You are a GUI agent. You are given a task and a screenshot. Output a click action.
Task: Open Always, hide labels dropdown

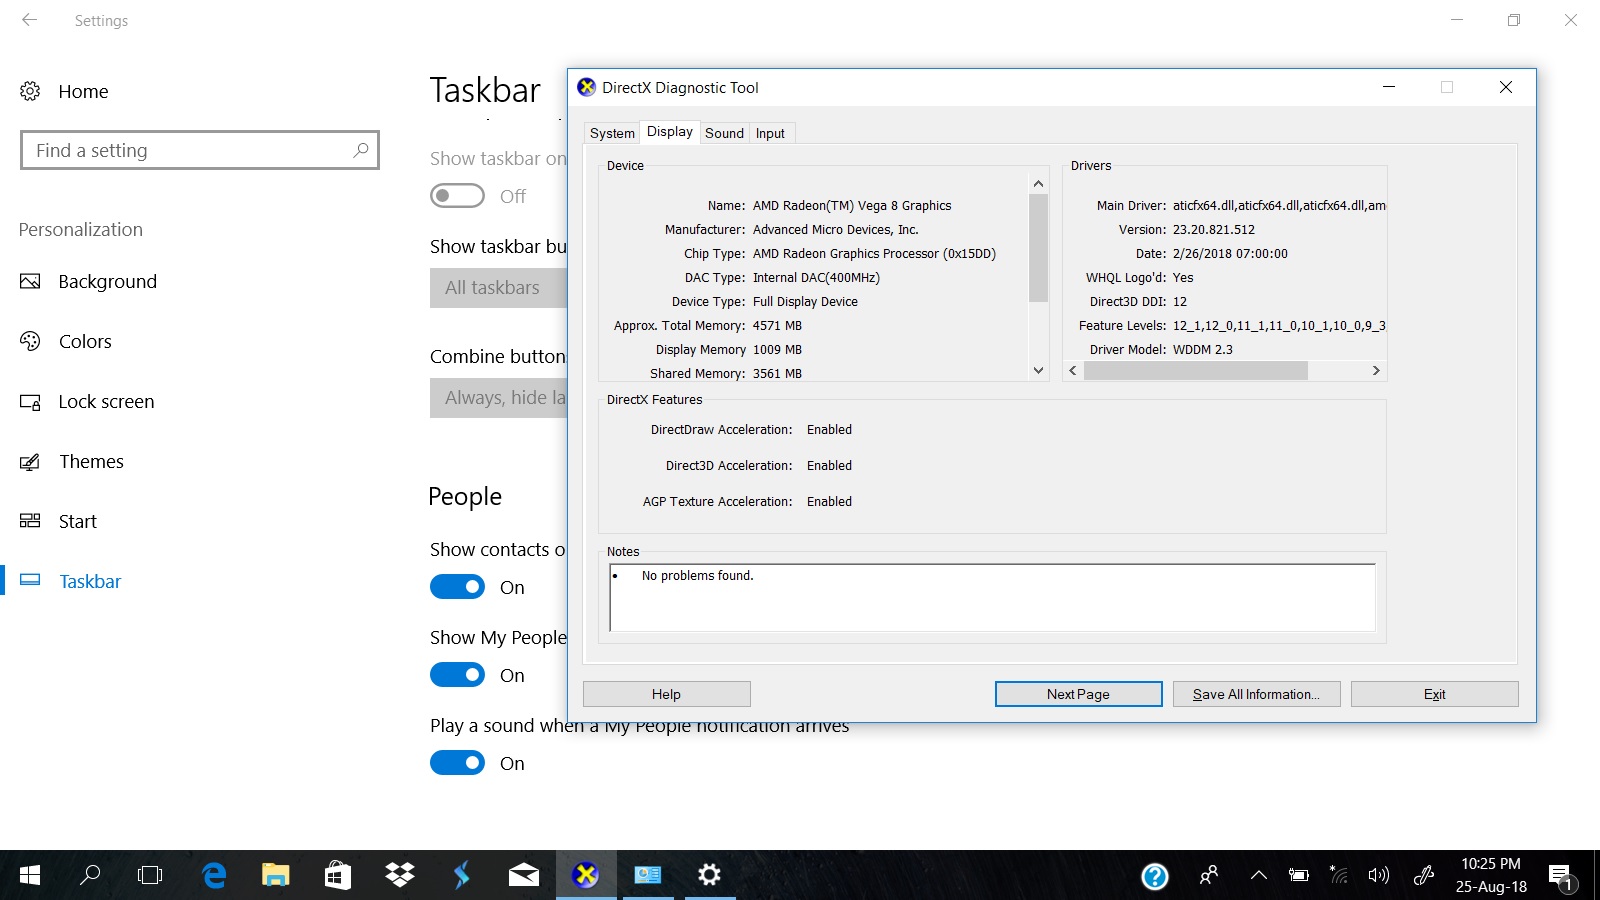499,398
